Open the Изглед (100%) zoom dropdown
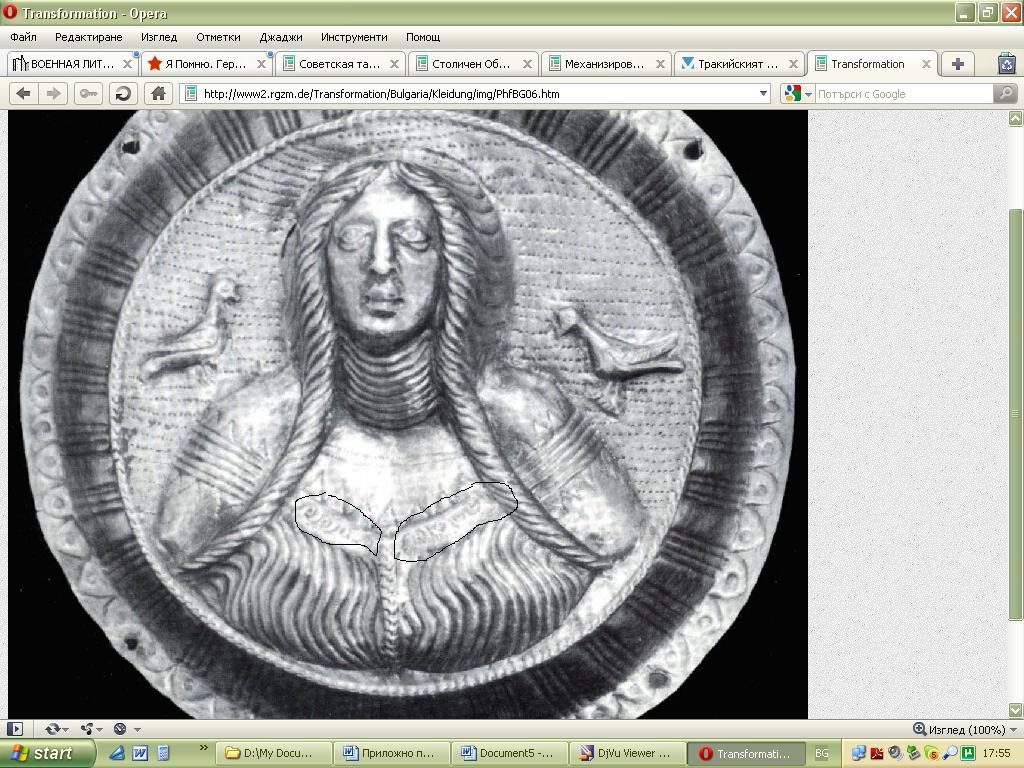This screenshot has width=1024, height=768. point(1014,729)
